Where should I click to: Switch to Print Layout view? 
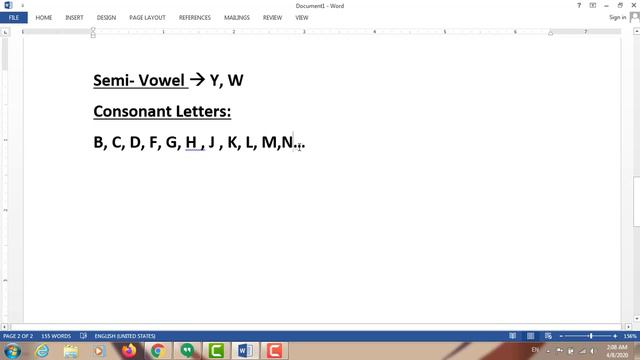click(x=530, y=336)
